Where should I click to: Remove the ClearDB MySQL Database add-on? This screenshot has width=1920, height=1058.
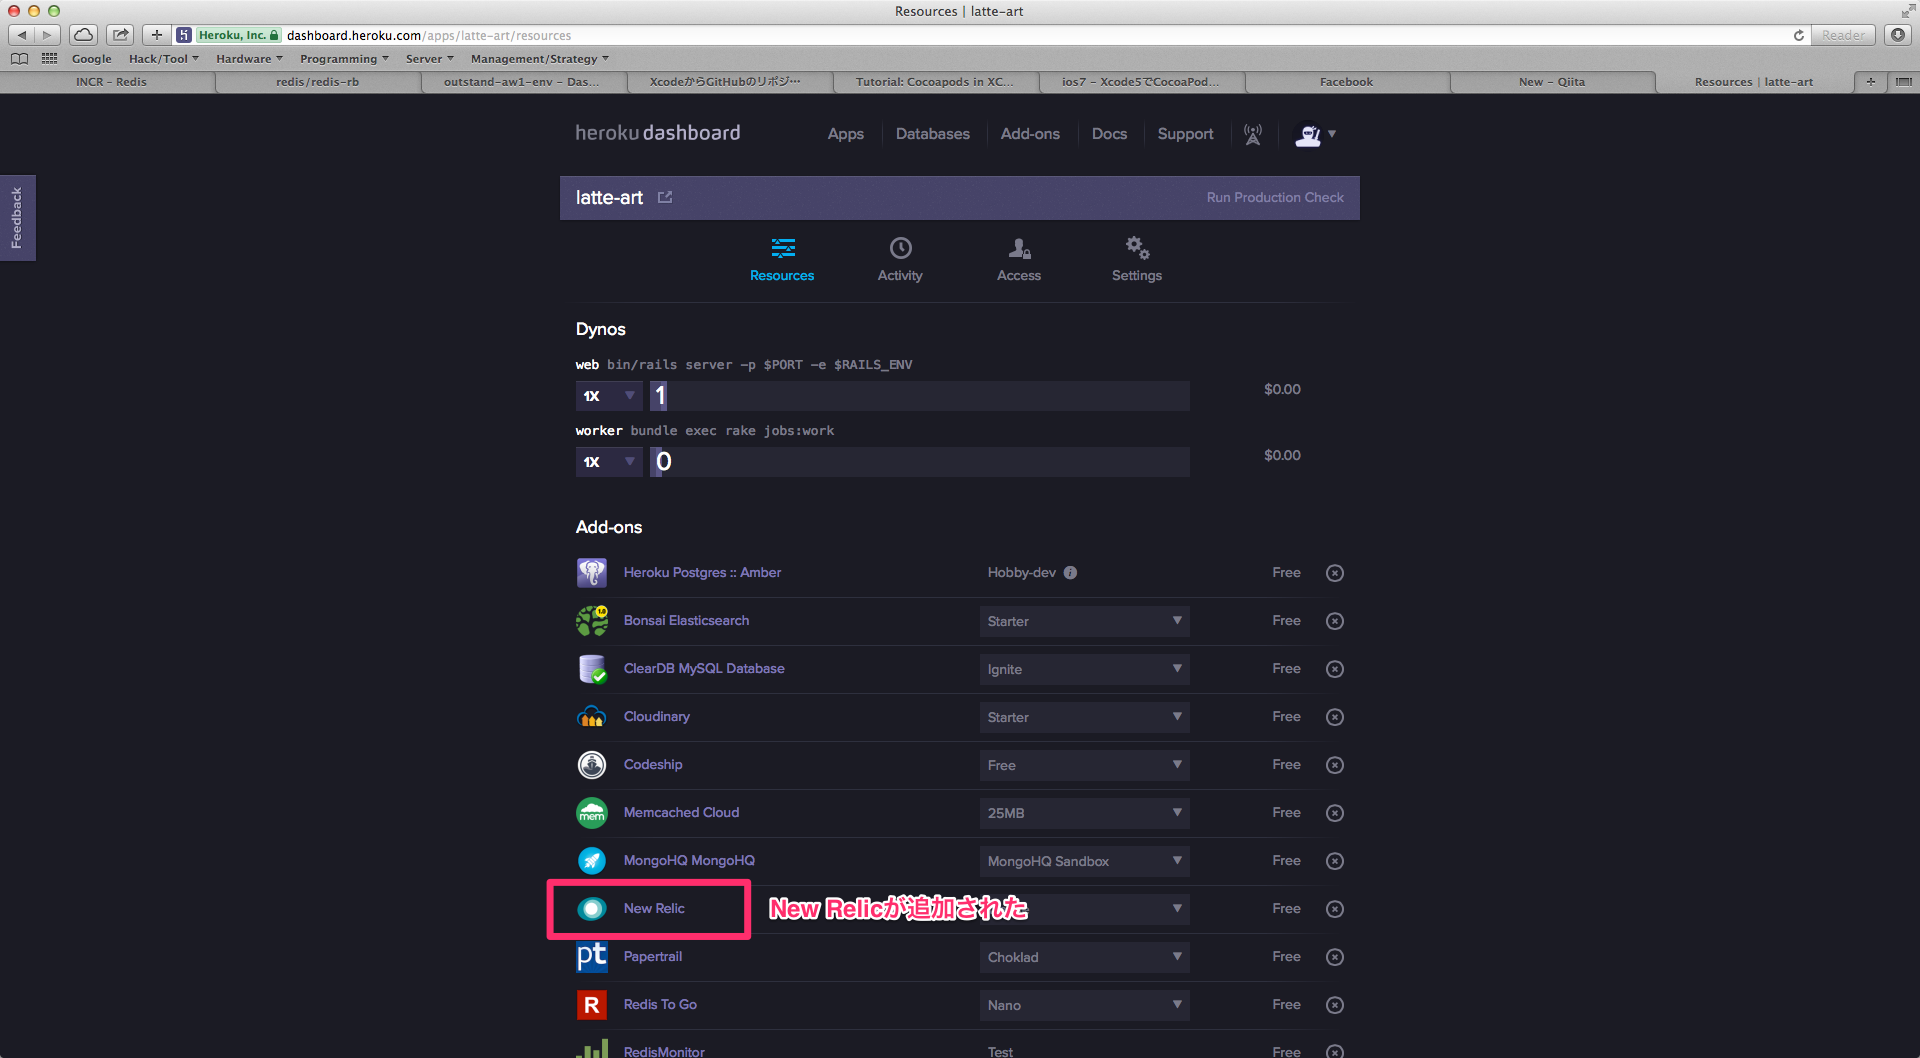click(1335, 669)
